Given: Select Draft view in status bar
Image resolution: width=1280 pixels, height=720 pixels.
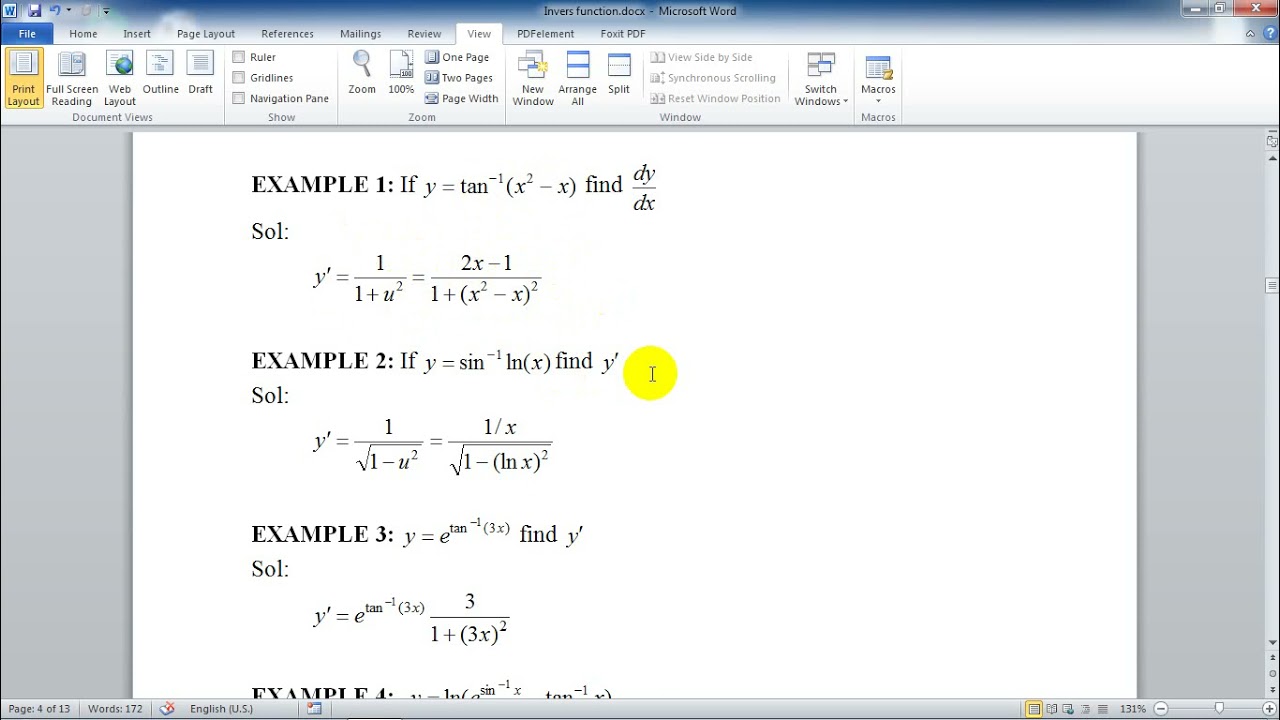Looking at the screenshot, I should point(1101,709).
